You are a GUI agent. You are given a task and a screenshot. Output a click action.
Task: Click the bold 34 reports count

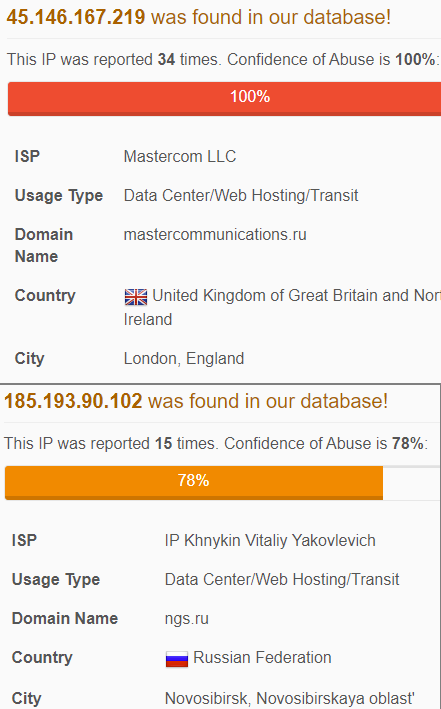click(x=166, y=60)
